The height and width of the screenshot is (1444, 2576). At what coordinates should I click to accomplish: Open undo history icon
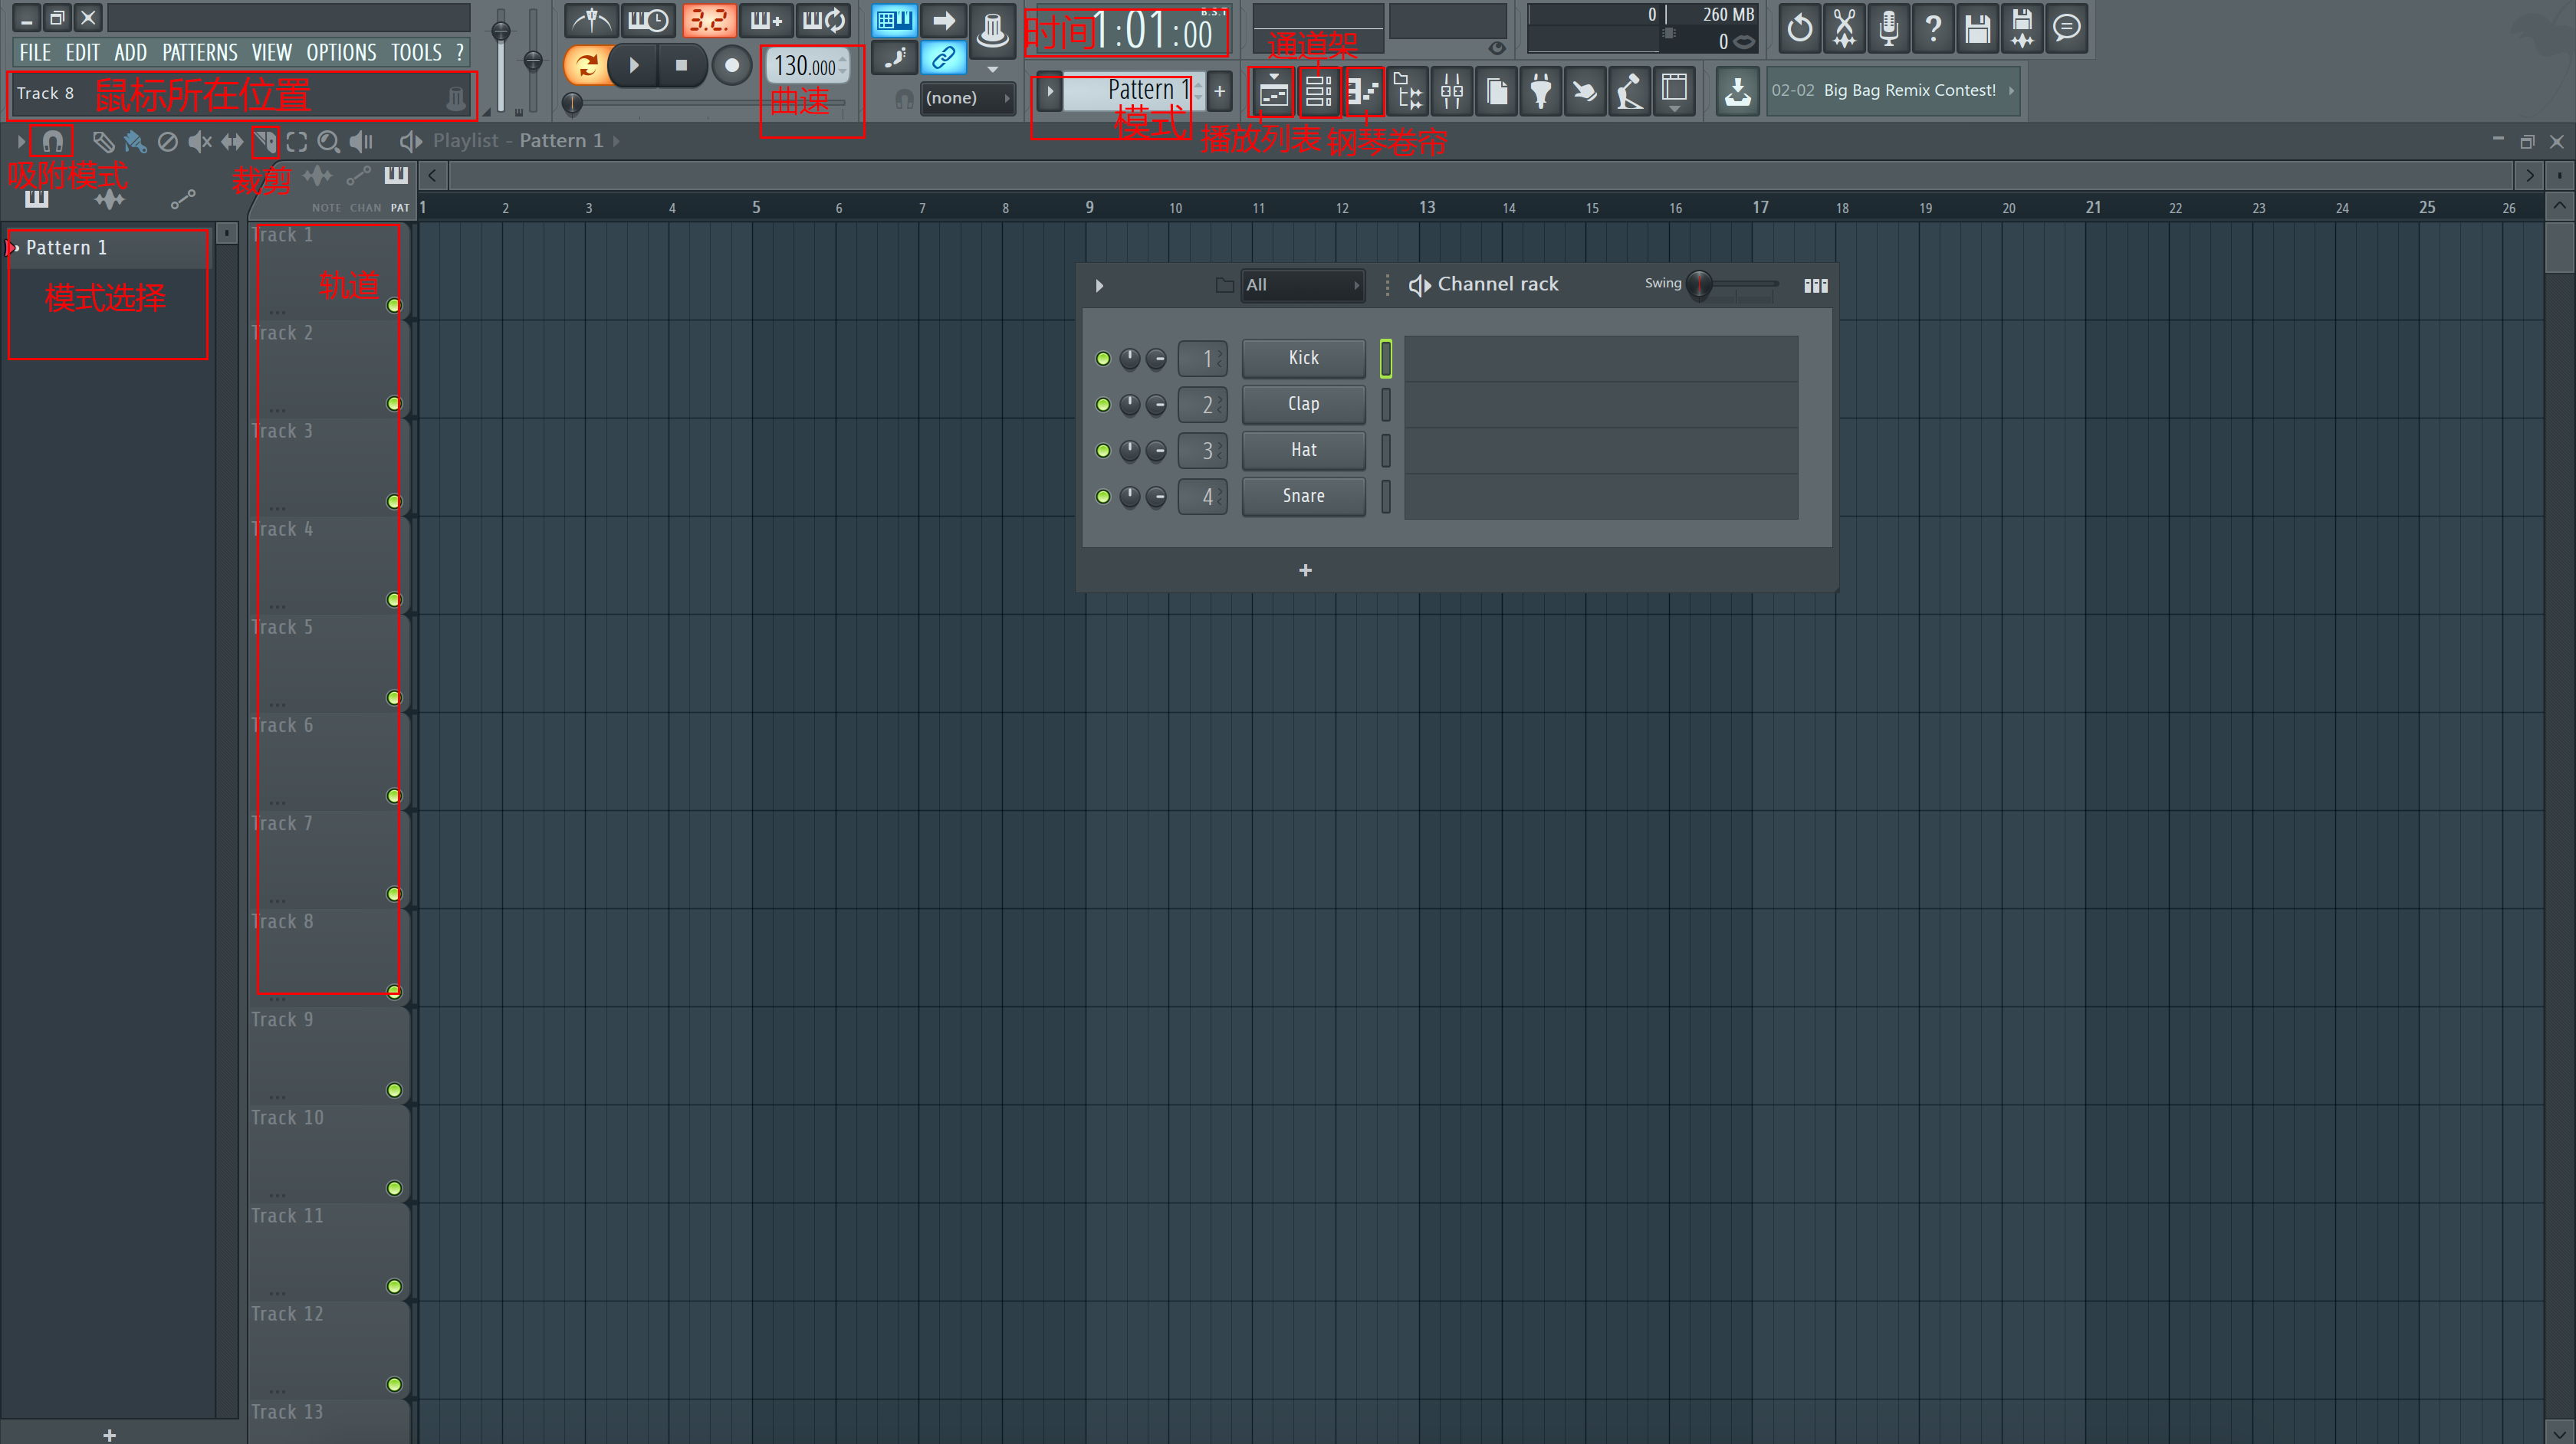1799,28
